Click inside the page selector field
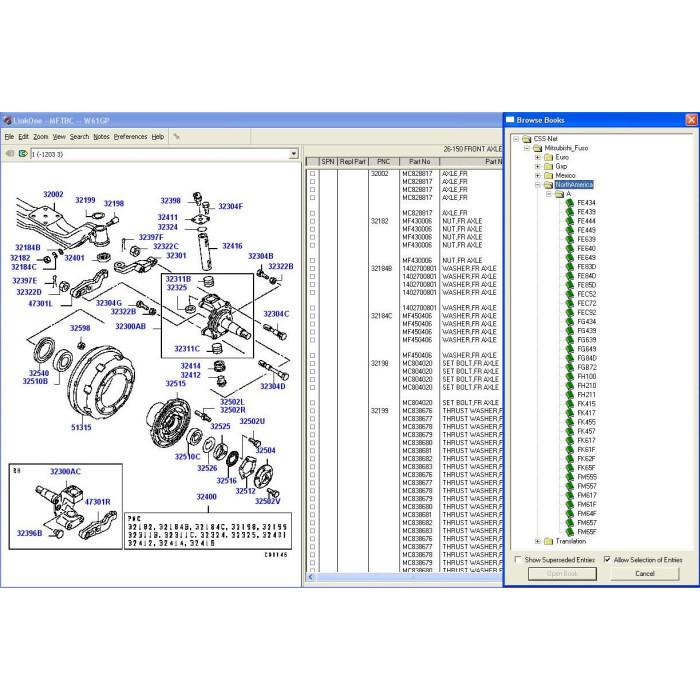 (x=160, y=154)
